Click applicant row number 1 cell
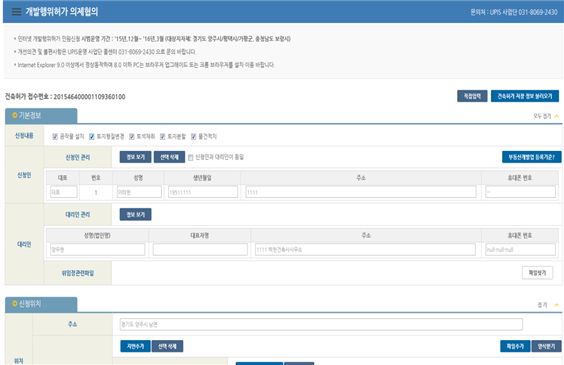The height and width of the screenshot is (365, 564). tap(96, 192)
